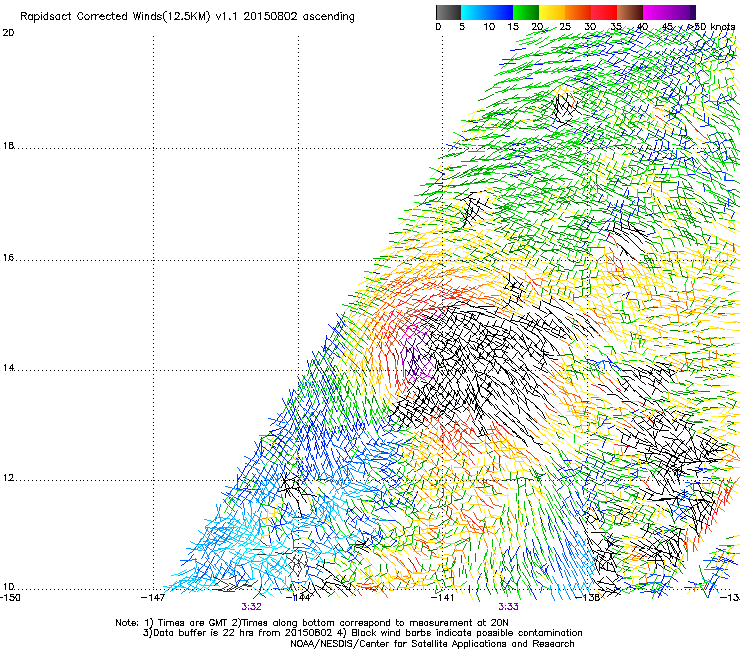
Task: Click the color scale label '35'
Action: pos(616,27)
